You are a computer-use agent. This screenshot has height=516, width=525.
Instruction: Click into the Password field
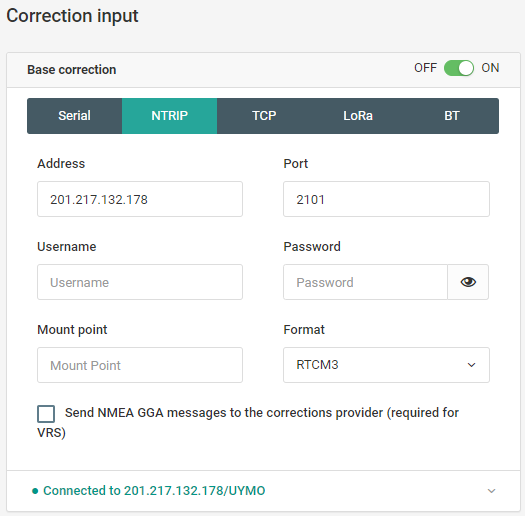(365, 282)
